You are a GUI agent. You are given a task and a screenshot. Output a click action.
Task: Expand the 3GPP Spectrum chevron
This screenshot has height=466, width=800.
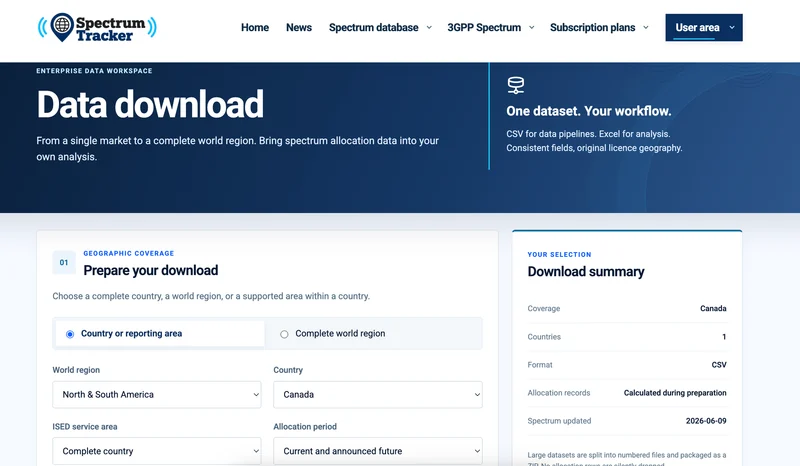(x=532, y=28)
